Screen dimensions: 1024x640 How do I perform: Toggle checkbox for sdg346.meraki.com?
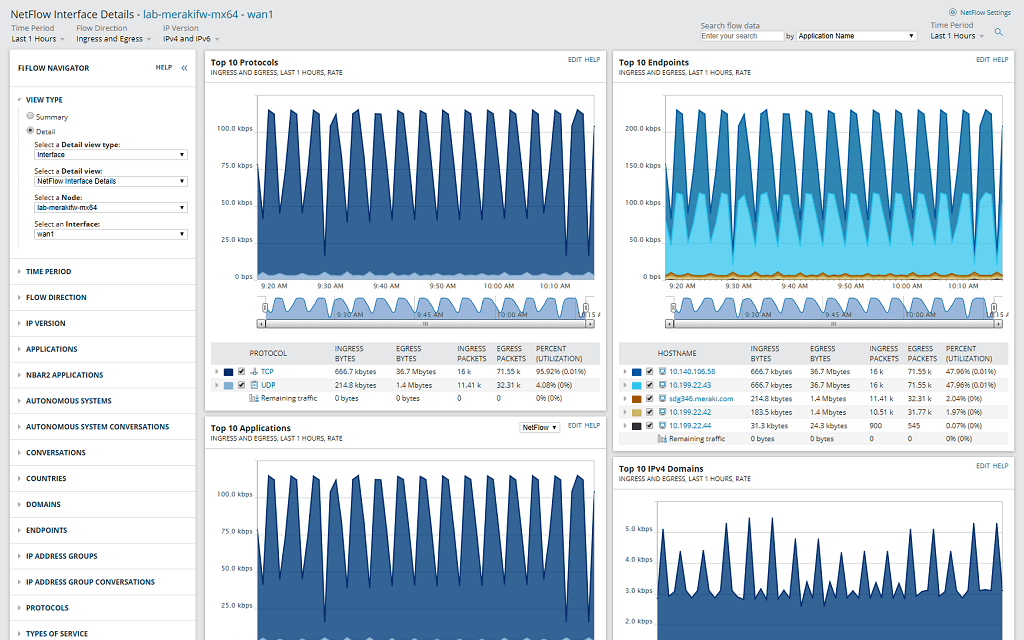[649, 398]
